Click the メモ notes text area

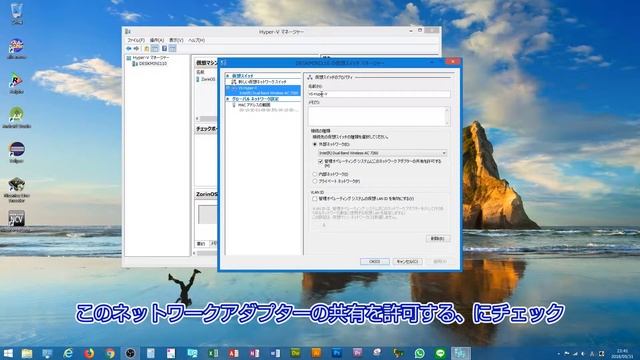[376, 116]
